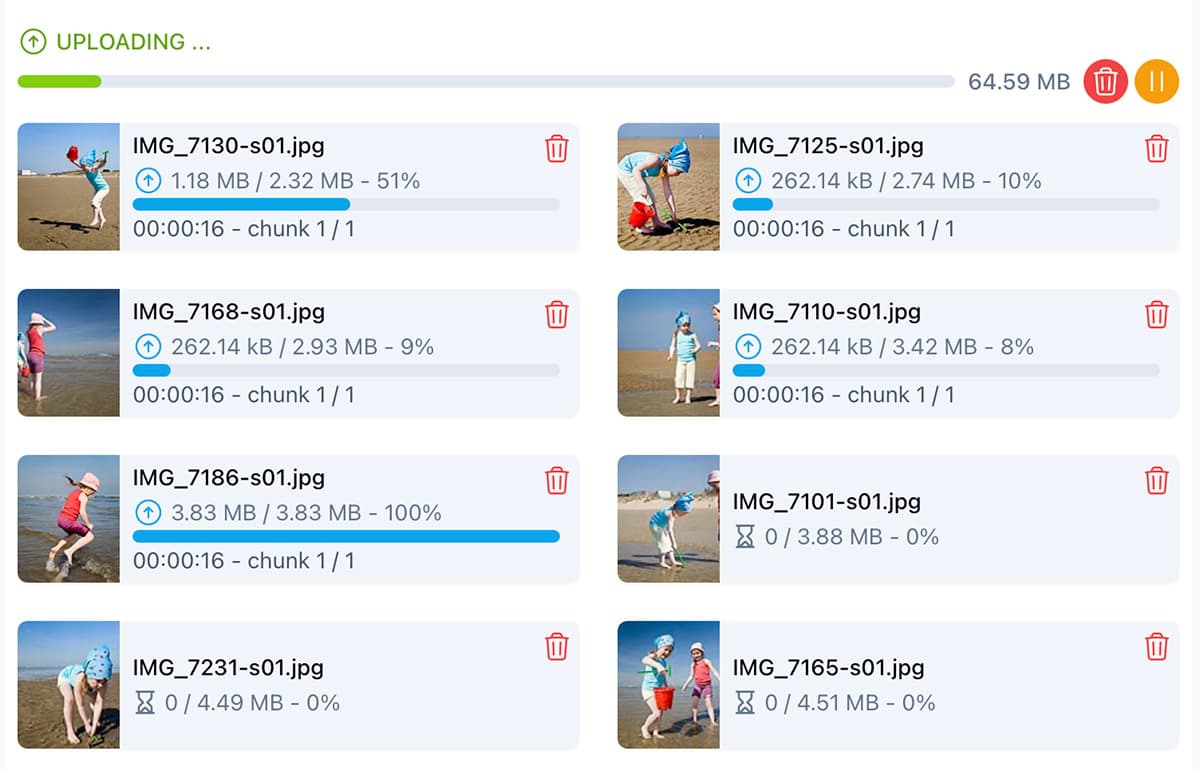
Task: Click the overall upload progress bar
Action: 486,81
